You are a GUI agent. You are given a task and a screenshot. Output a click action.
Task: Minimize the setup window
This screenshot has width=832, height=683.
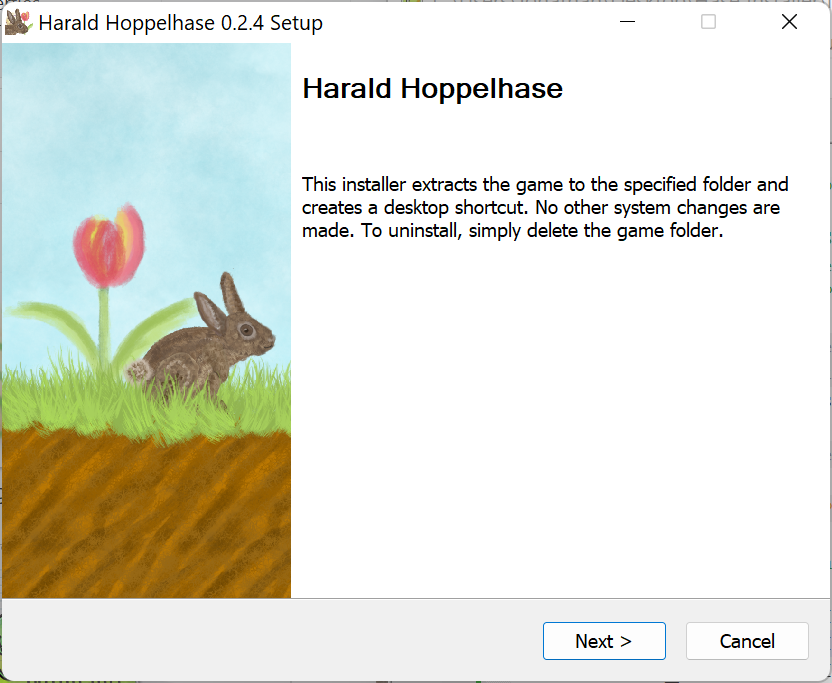click(x=627, y=22)
